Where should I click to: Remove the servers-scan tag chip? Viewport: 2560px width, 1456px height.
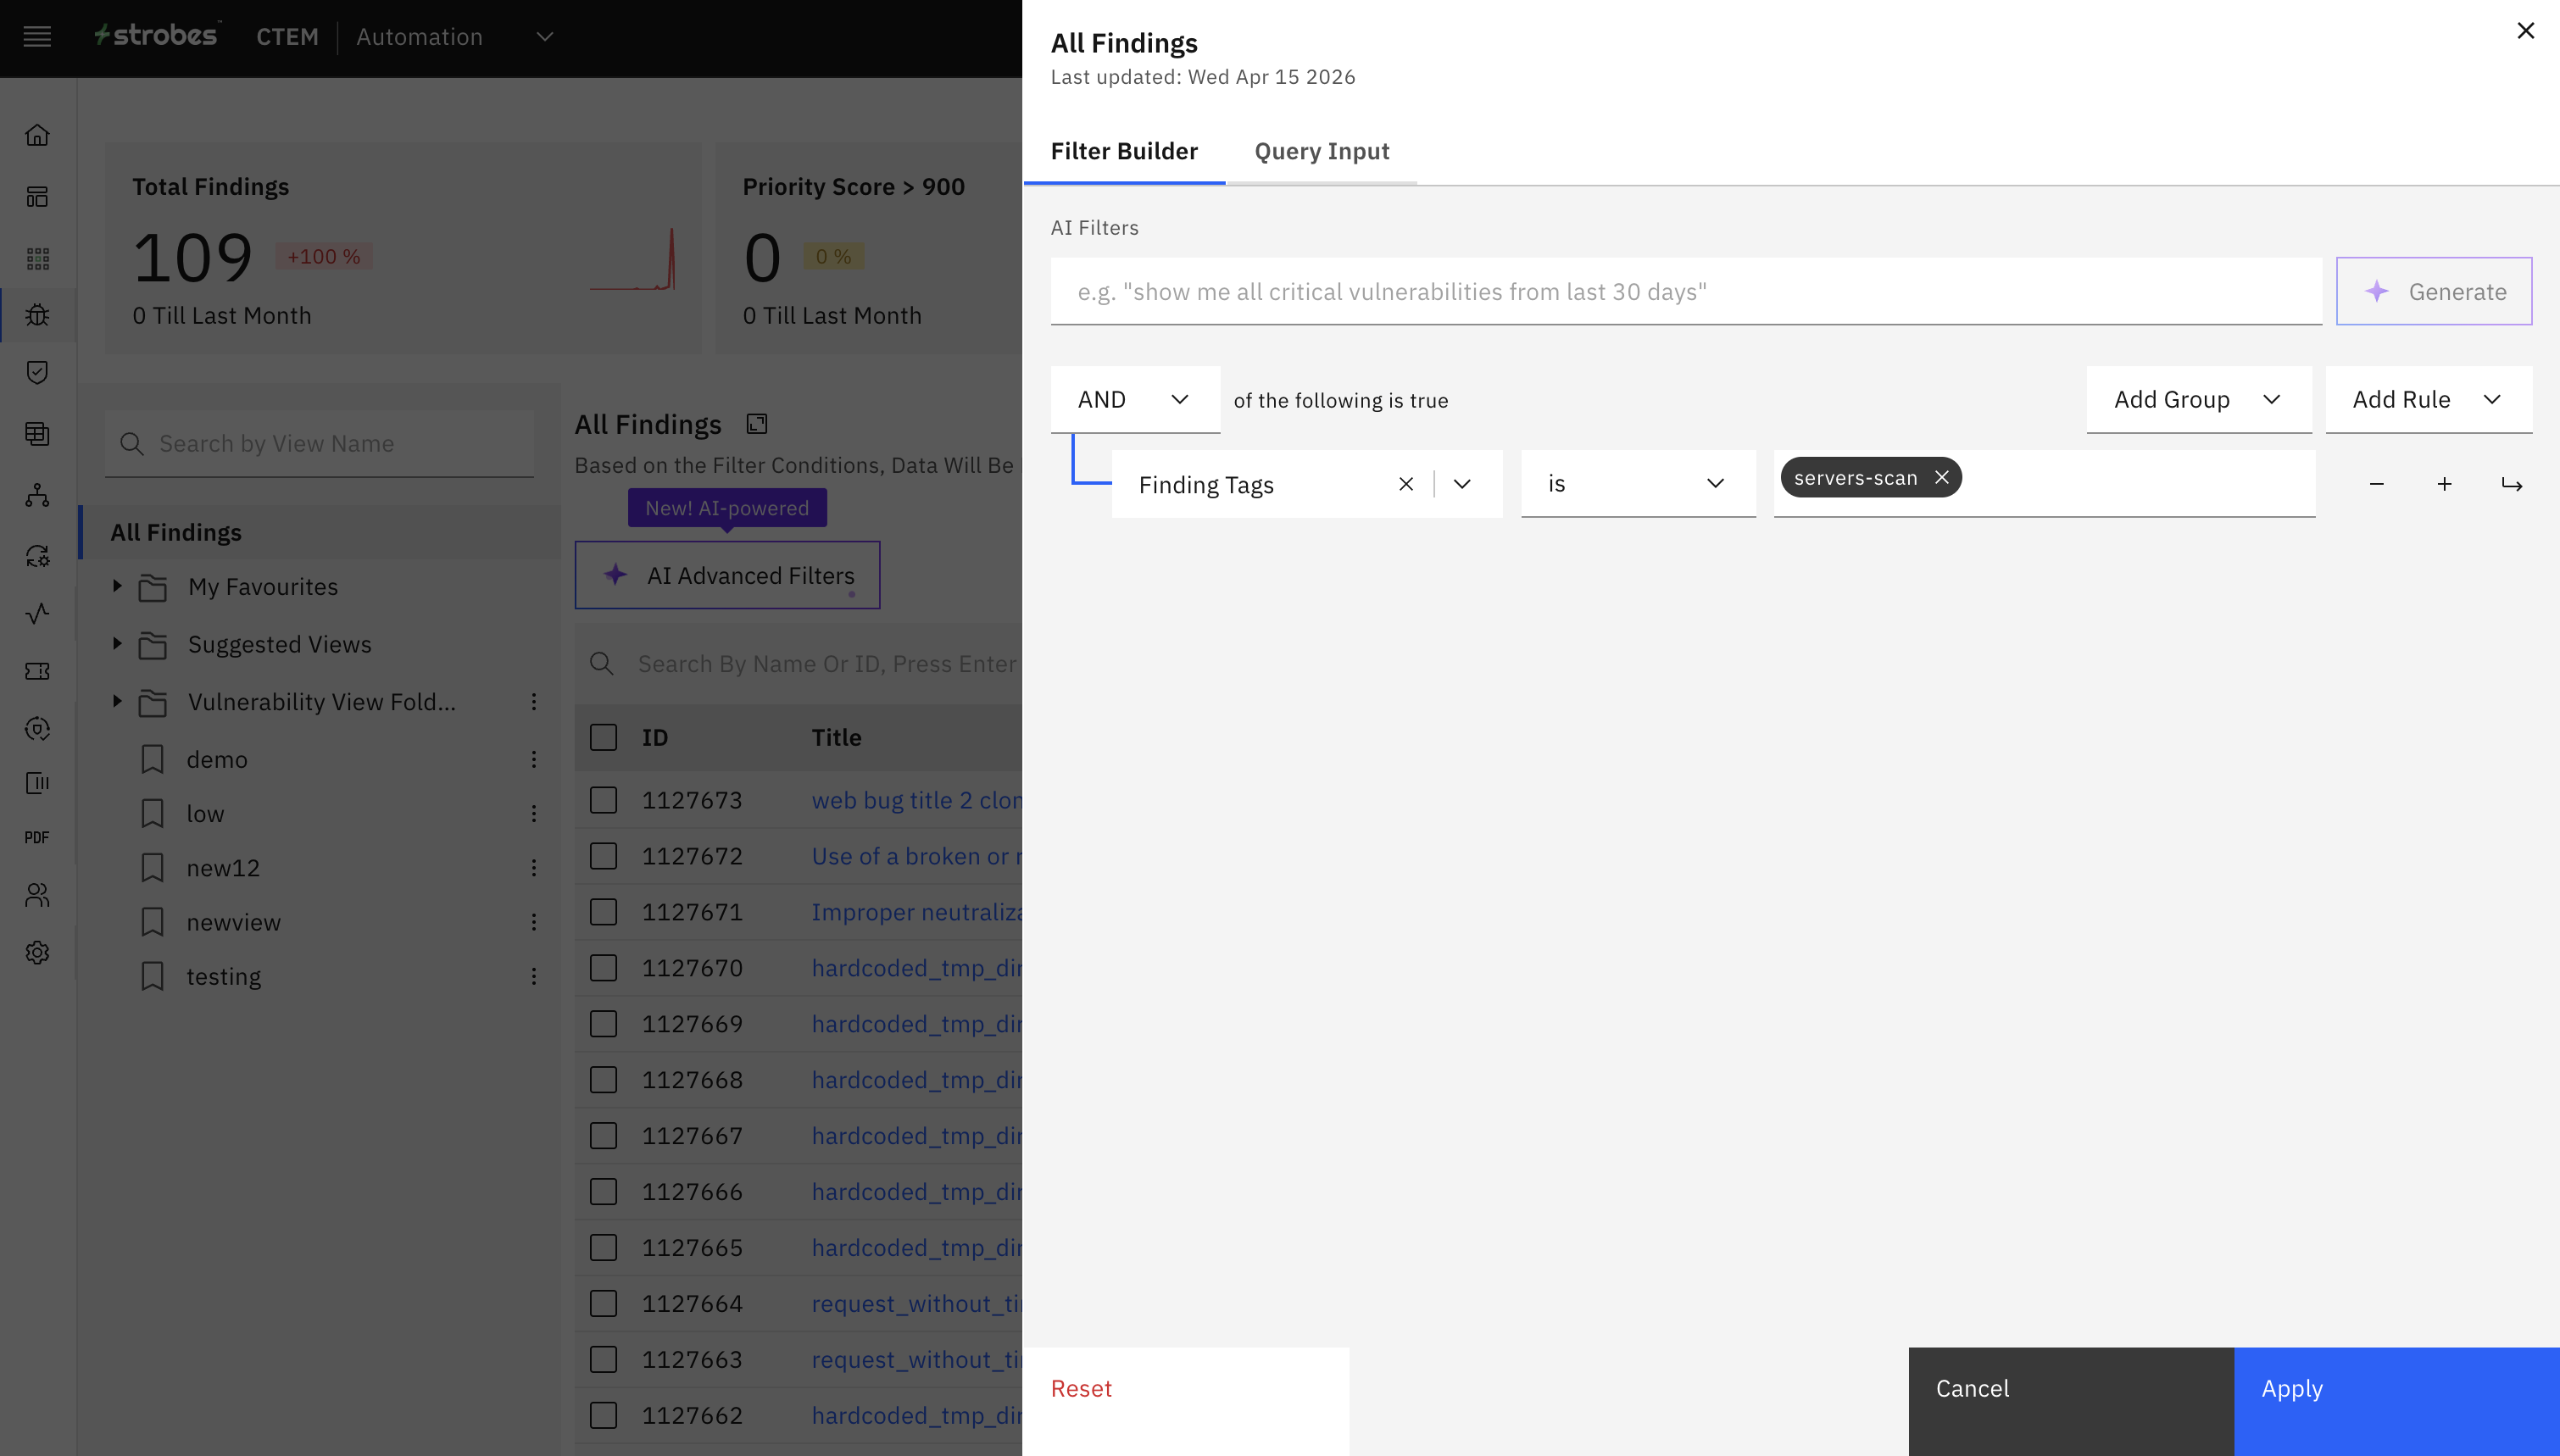point(1941,477)
